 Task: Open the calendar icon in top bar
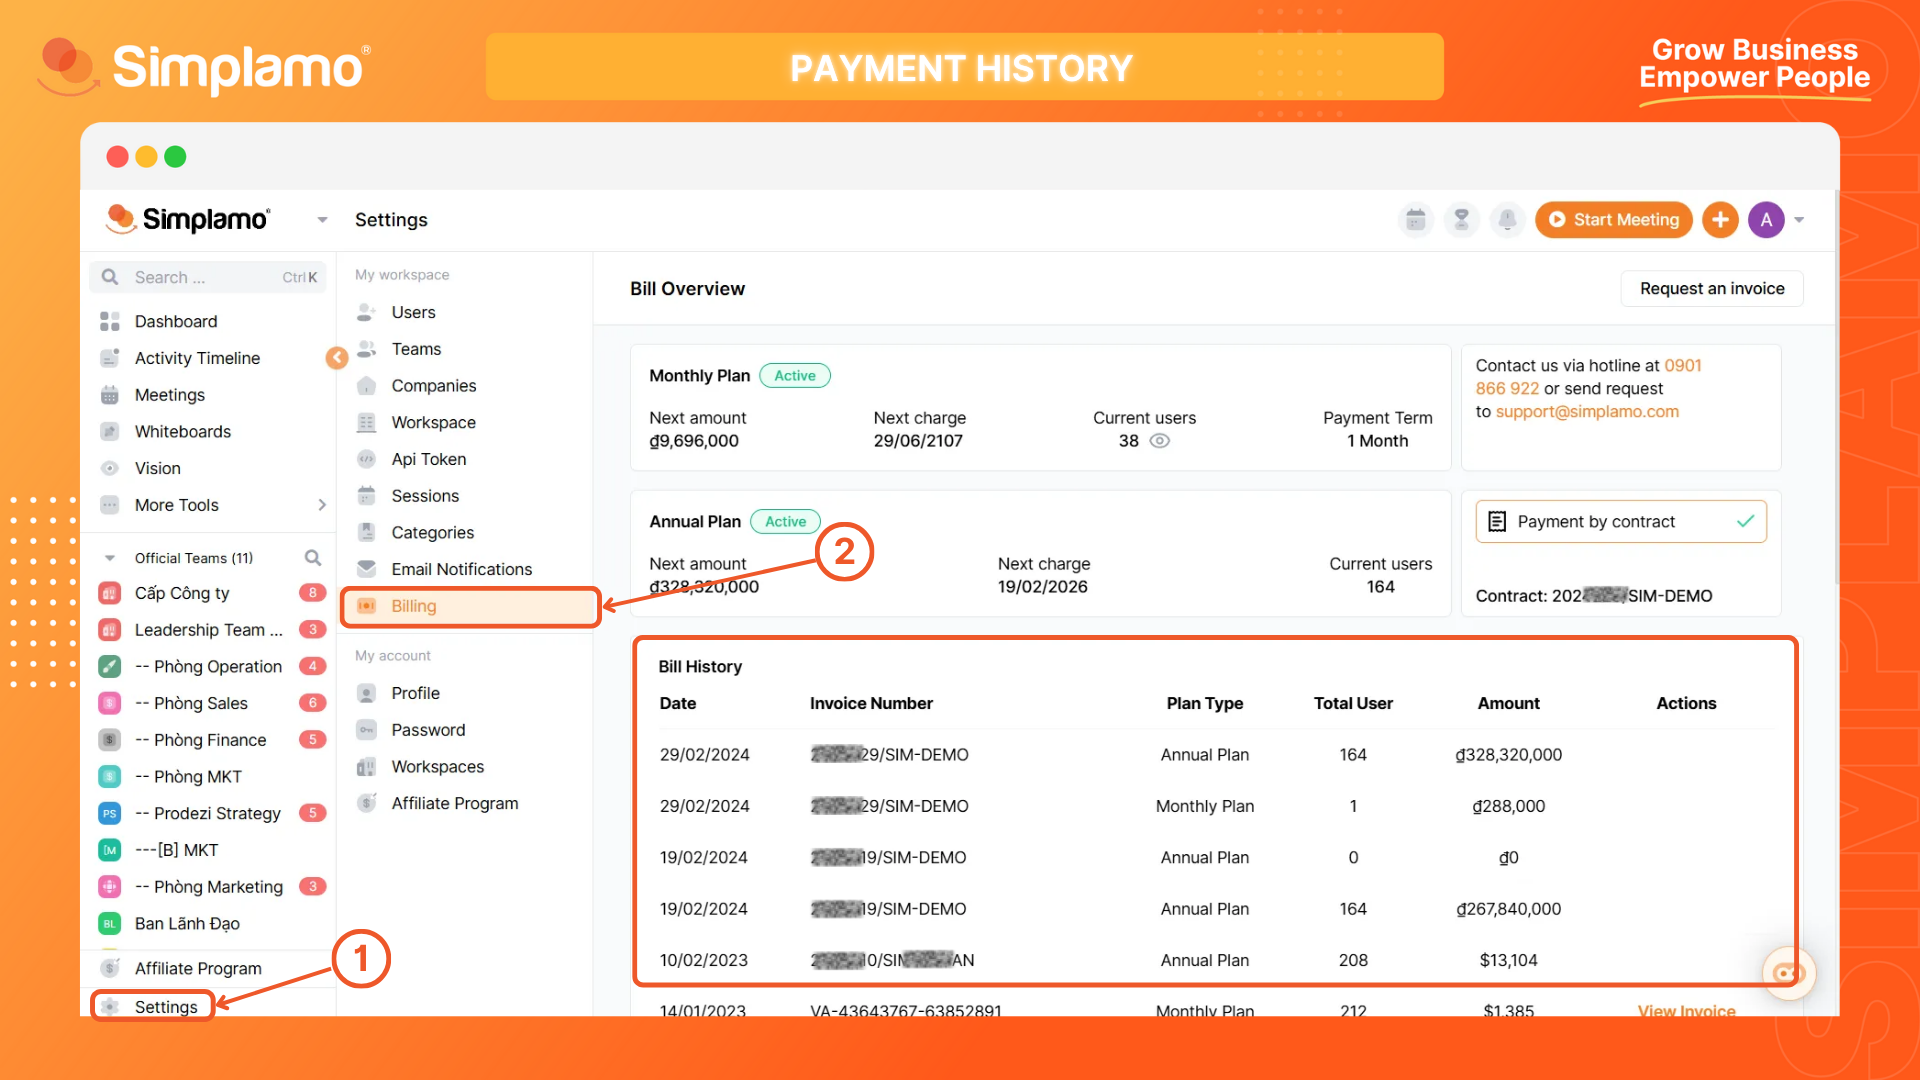click(1415, 220)
